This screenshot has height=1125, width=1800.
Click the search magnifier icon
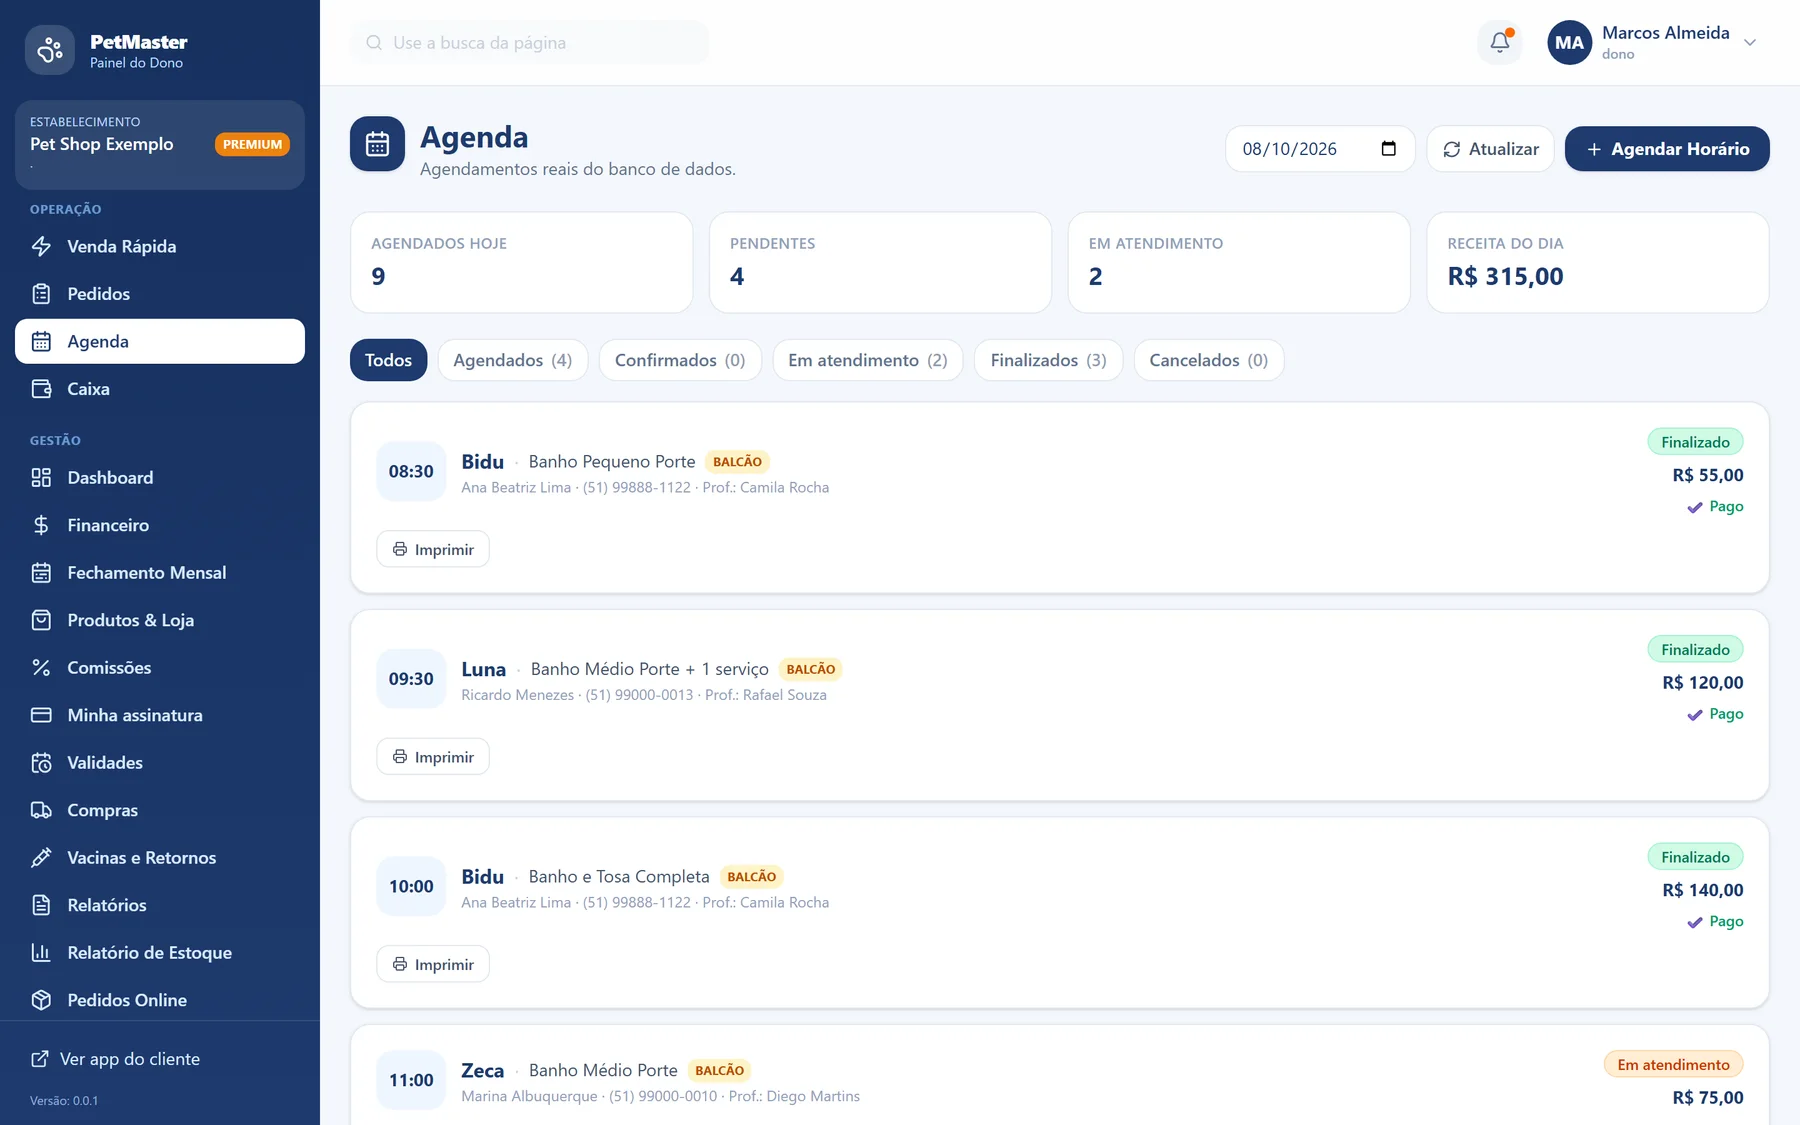tap(374, 43)
